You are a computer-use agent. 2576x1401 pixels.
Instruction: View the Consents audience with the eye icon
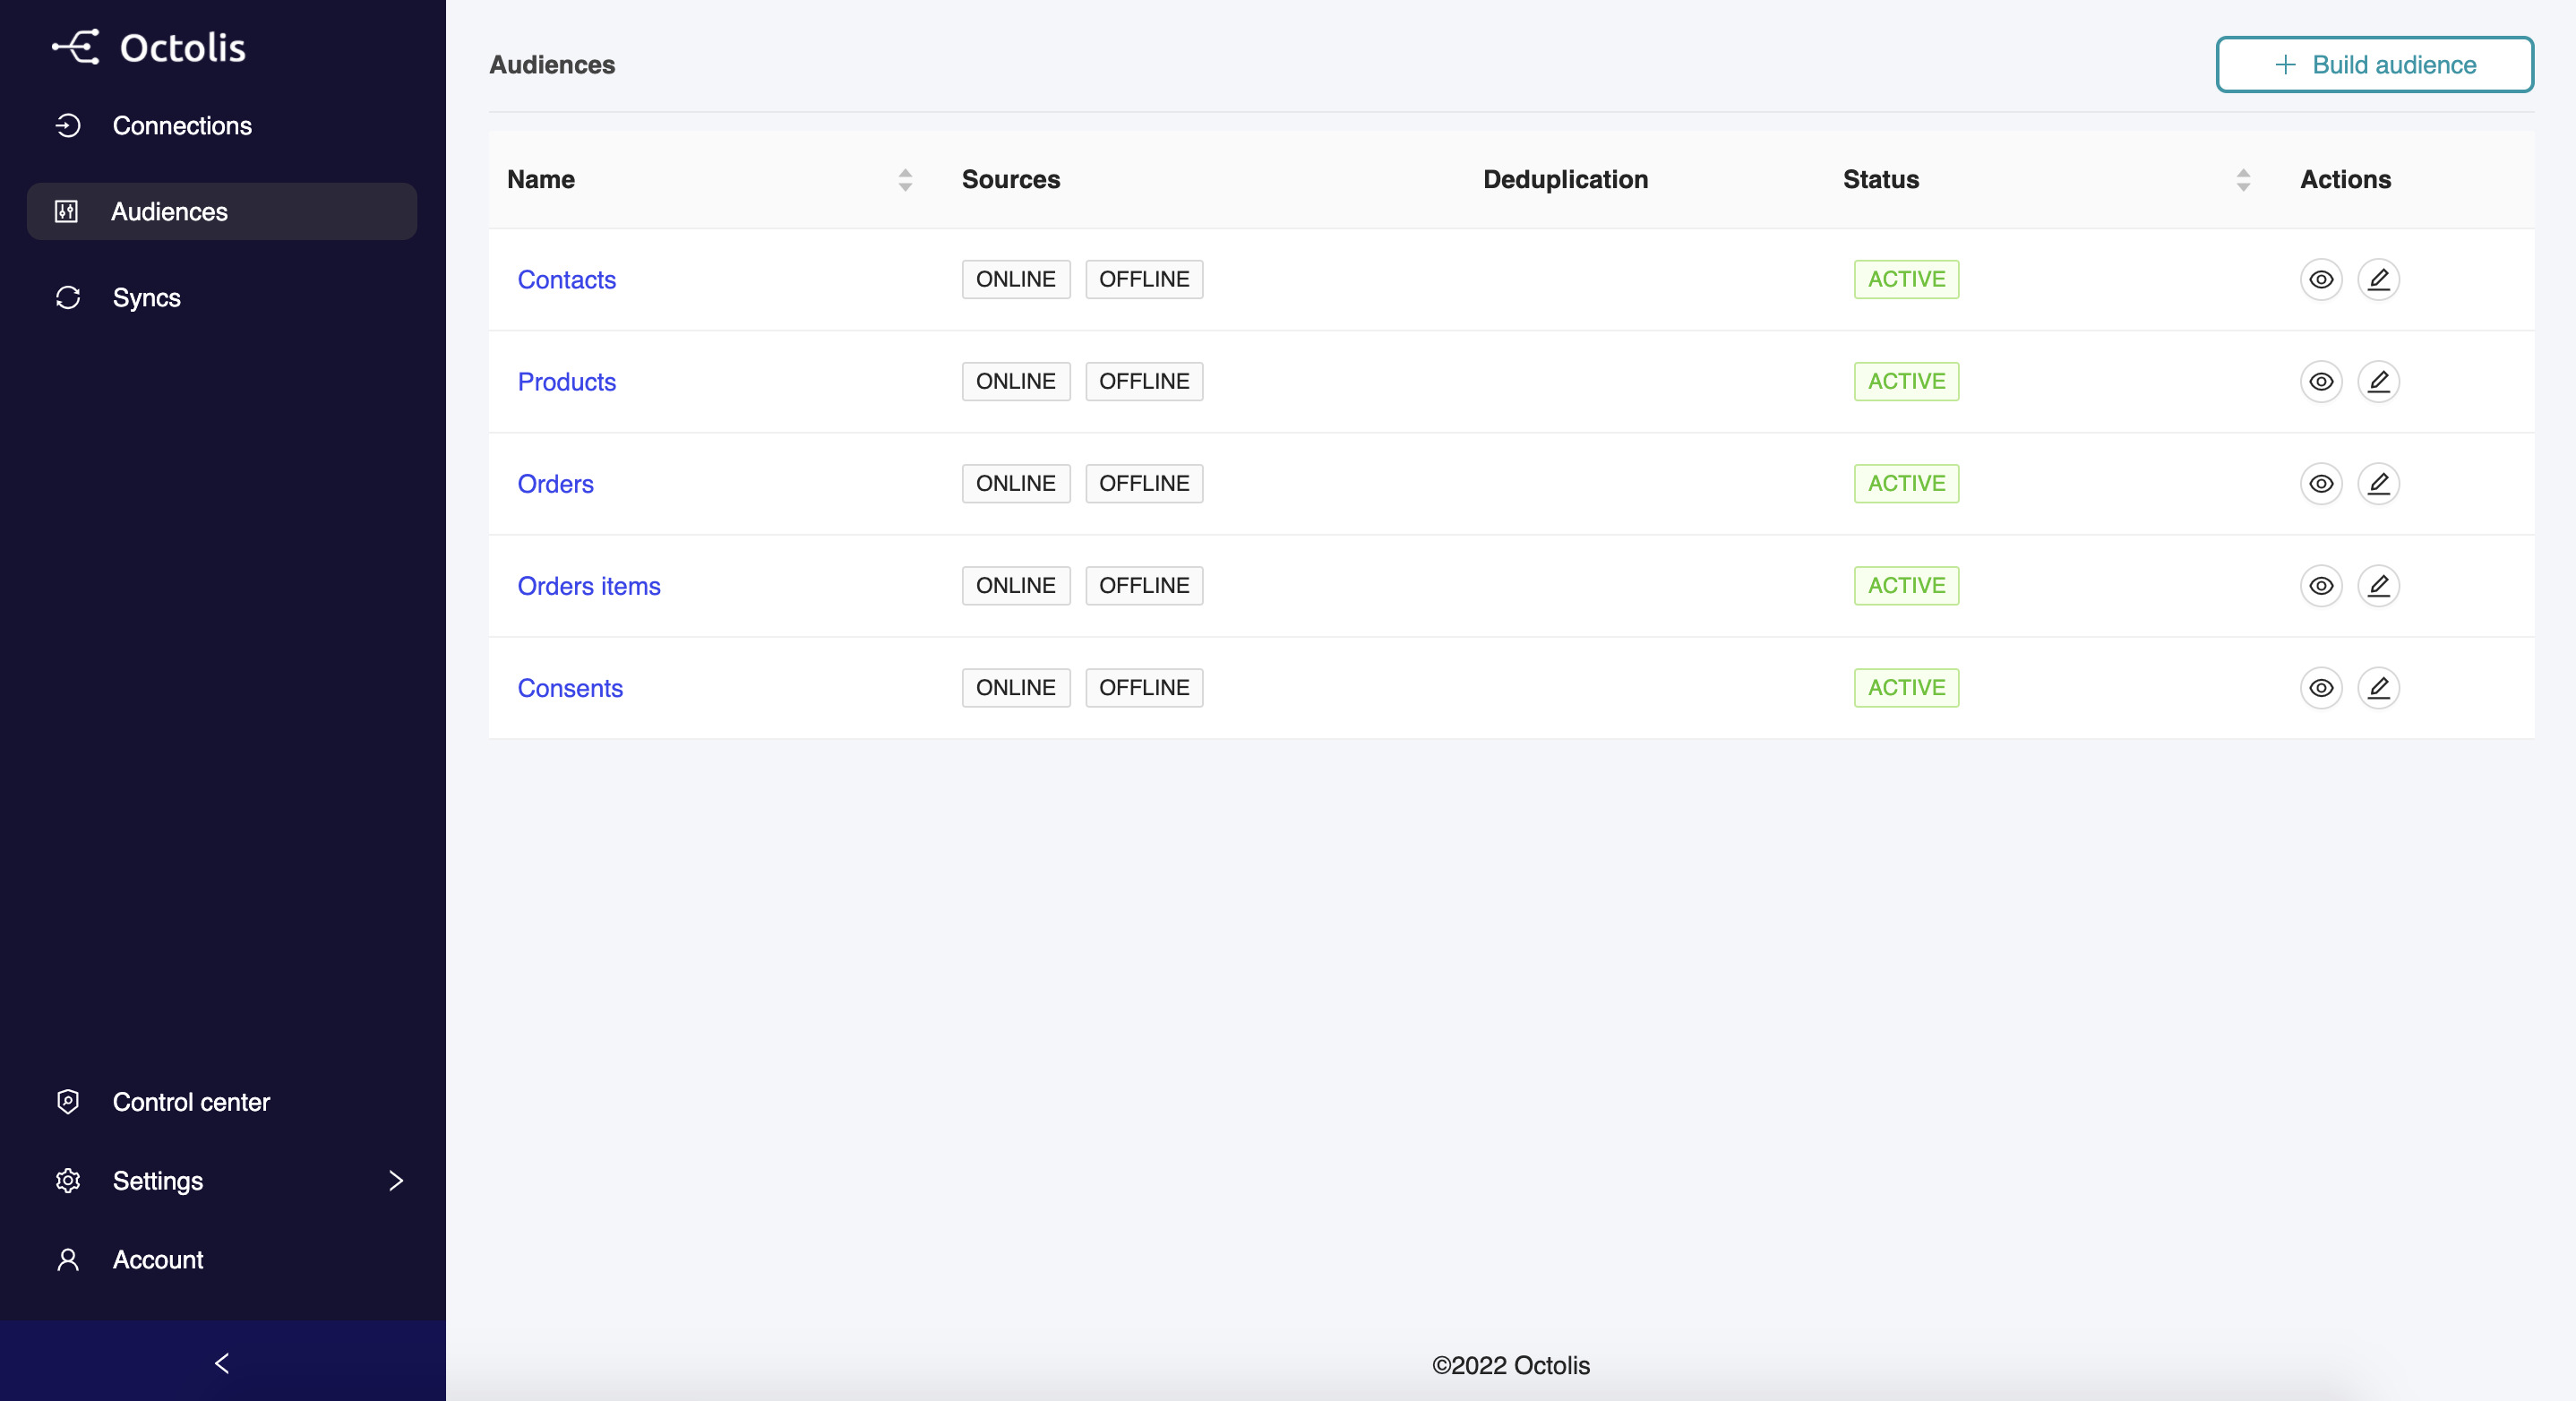click(2321, 688)
